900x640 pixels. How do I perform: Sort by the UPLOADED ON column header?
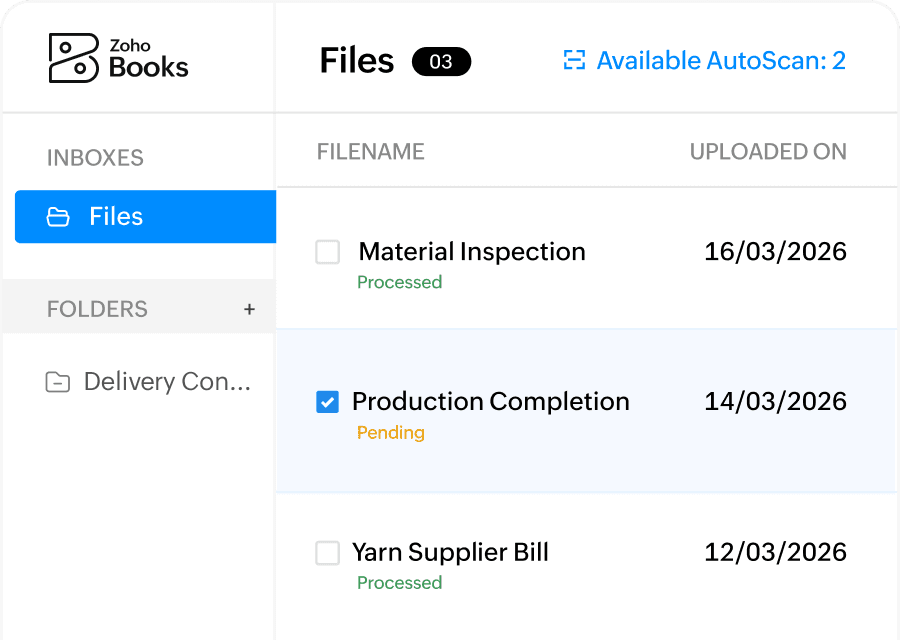tap(768, 152)
